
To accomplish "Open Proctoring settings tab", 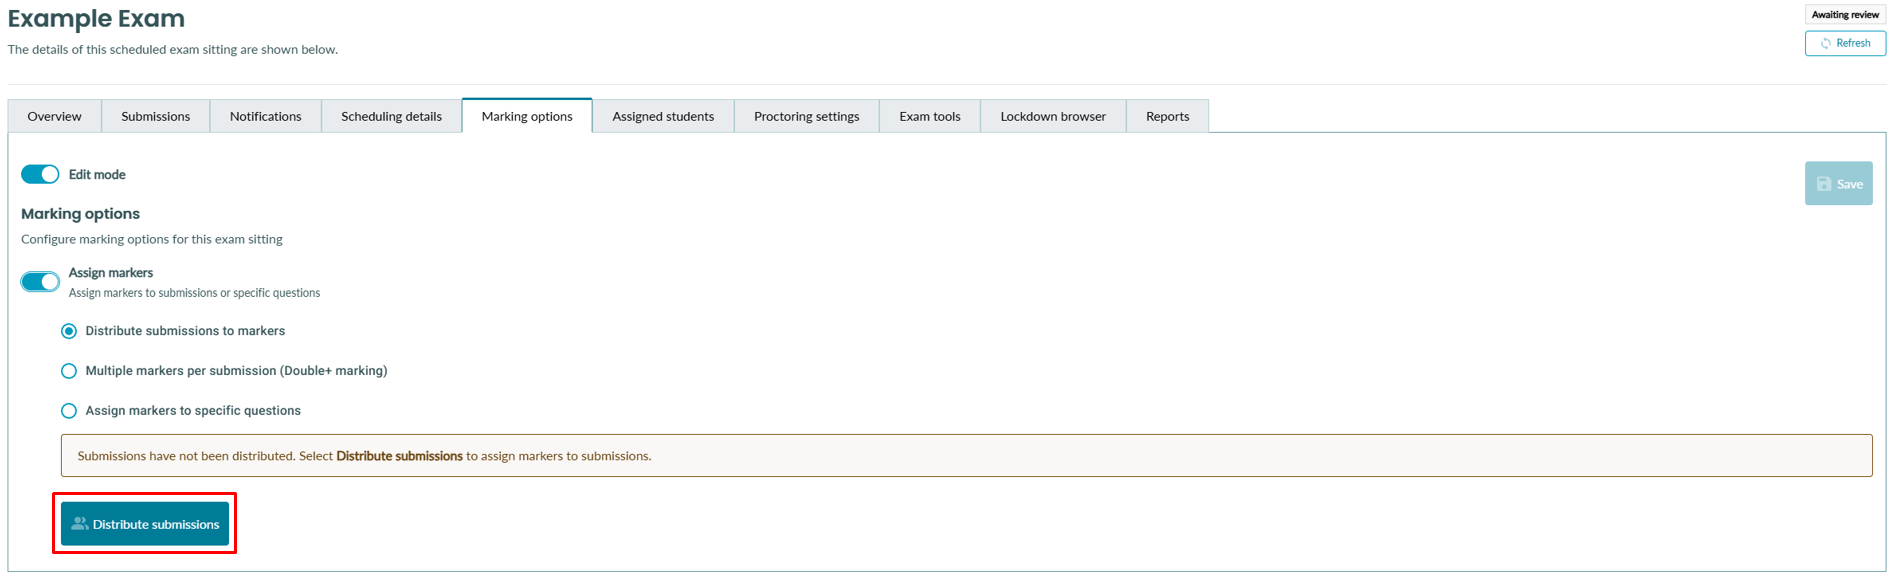I will [806, 117].
